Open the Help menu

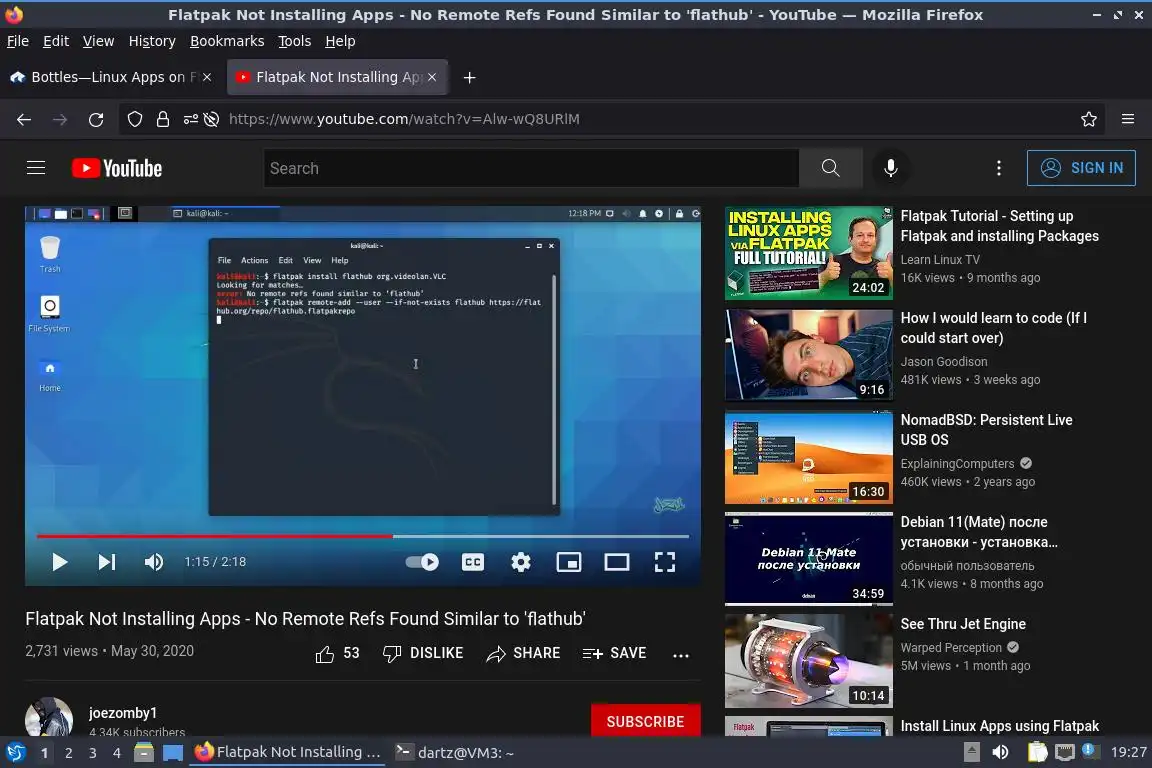click(340, 41)
